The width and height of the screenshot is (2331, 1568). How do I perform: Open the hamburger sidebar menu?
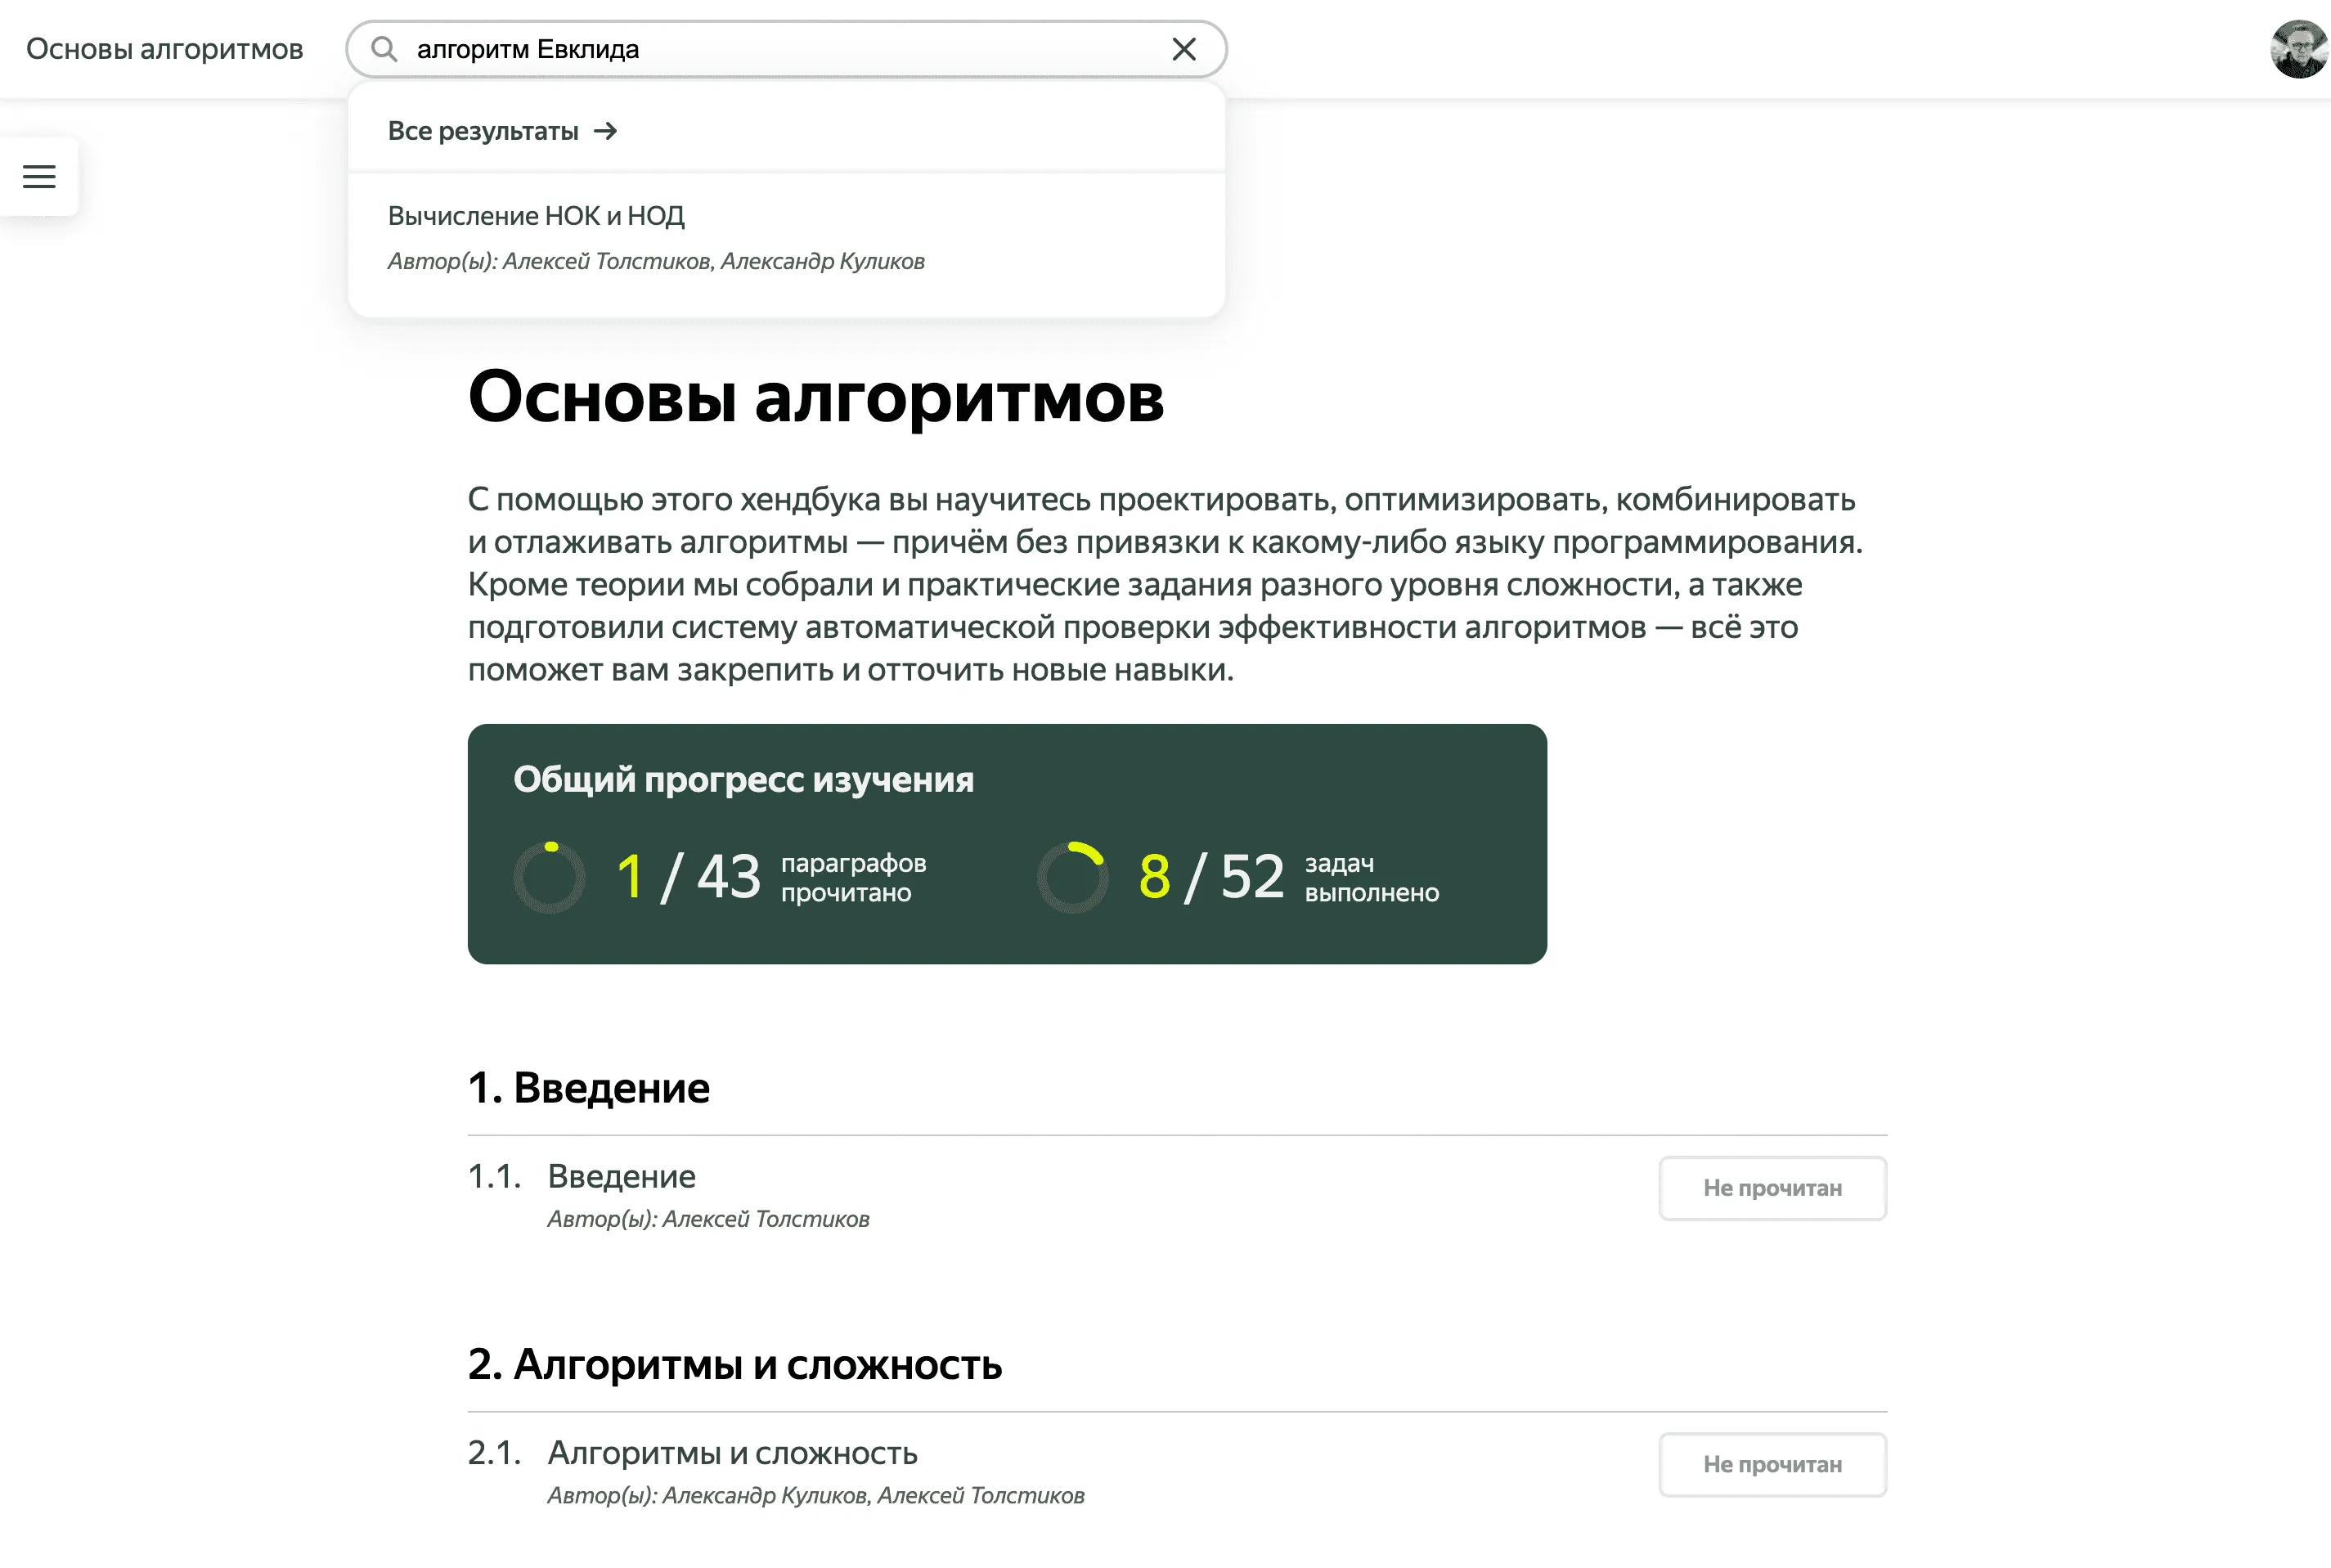pos(39,176)
